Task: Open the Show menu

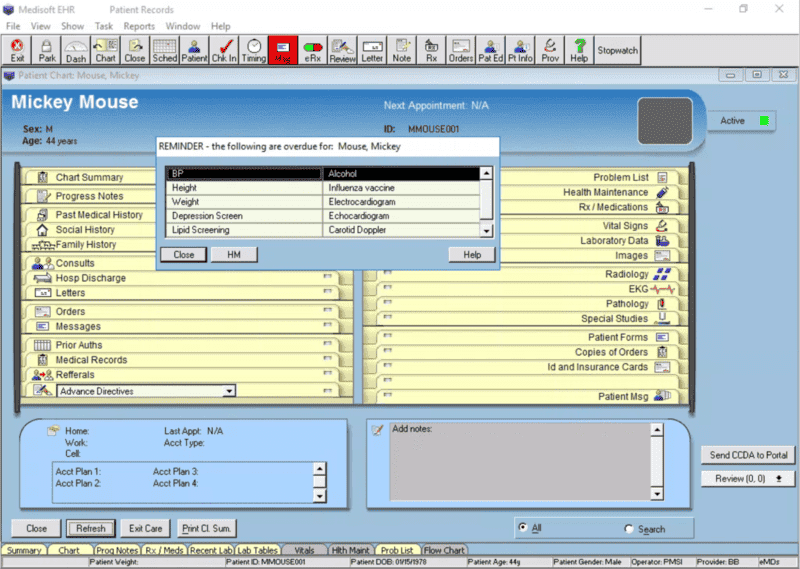Action: pos(72,26)
